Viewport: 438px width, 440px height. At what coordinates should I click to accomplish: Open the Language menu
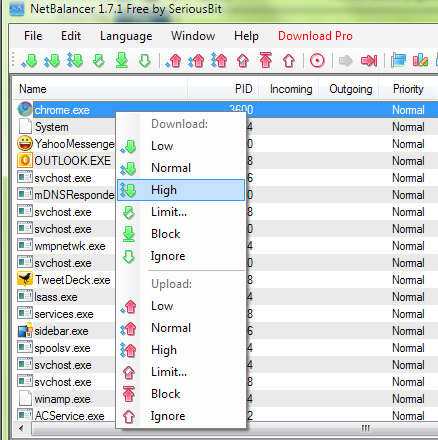pos(126,36)
